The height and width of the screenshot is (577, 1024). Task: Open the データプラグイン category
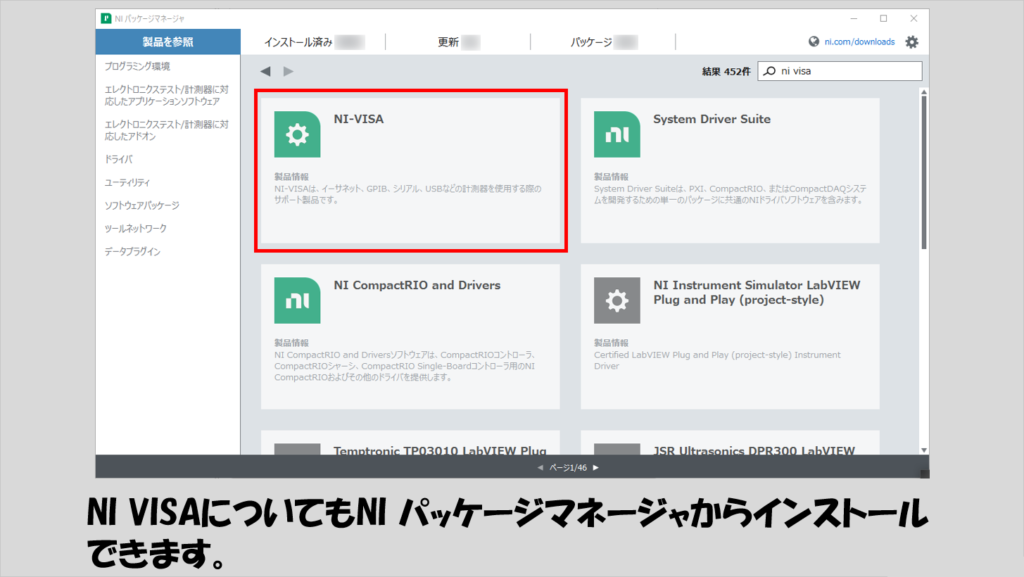[133, 251]
